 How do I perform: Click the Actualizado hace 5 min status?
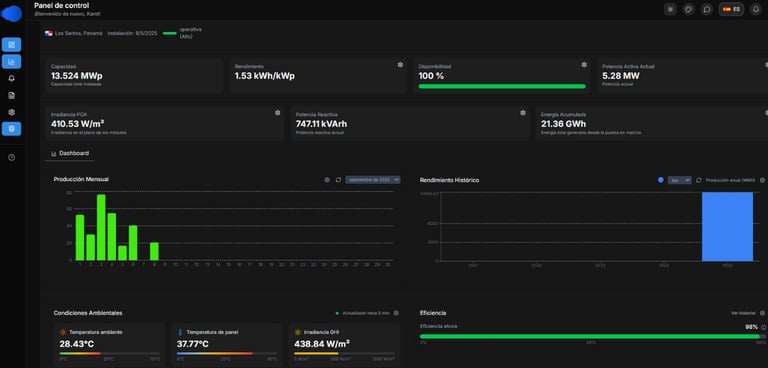[365, 313]
